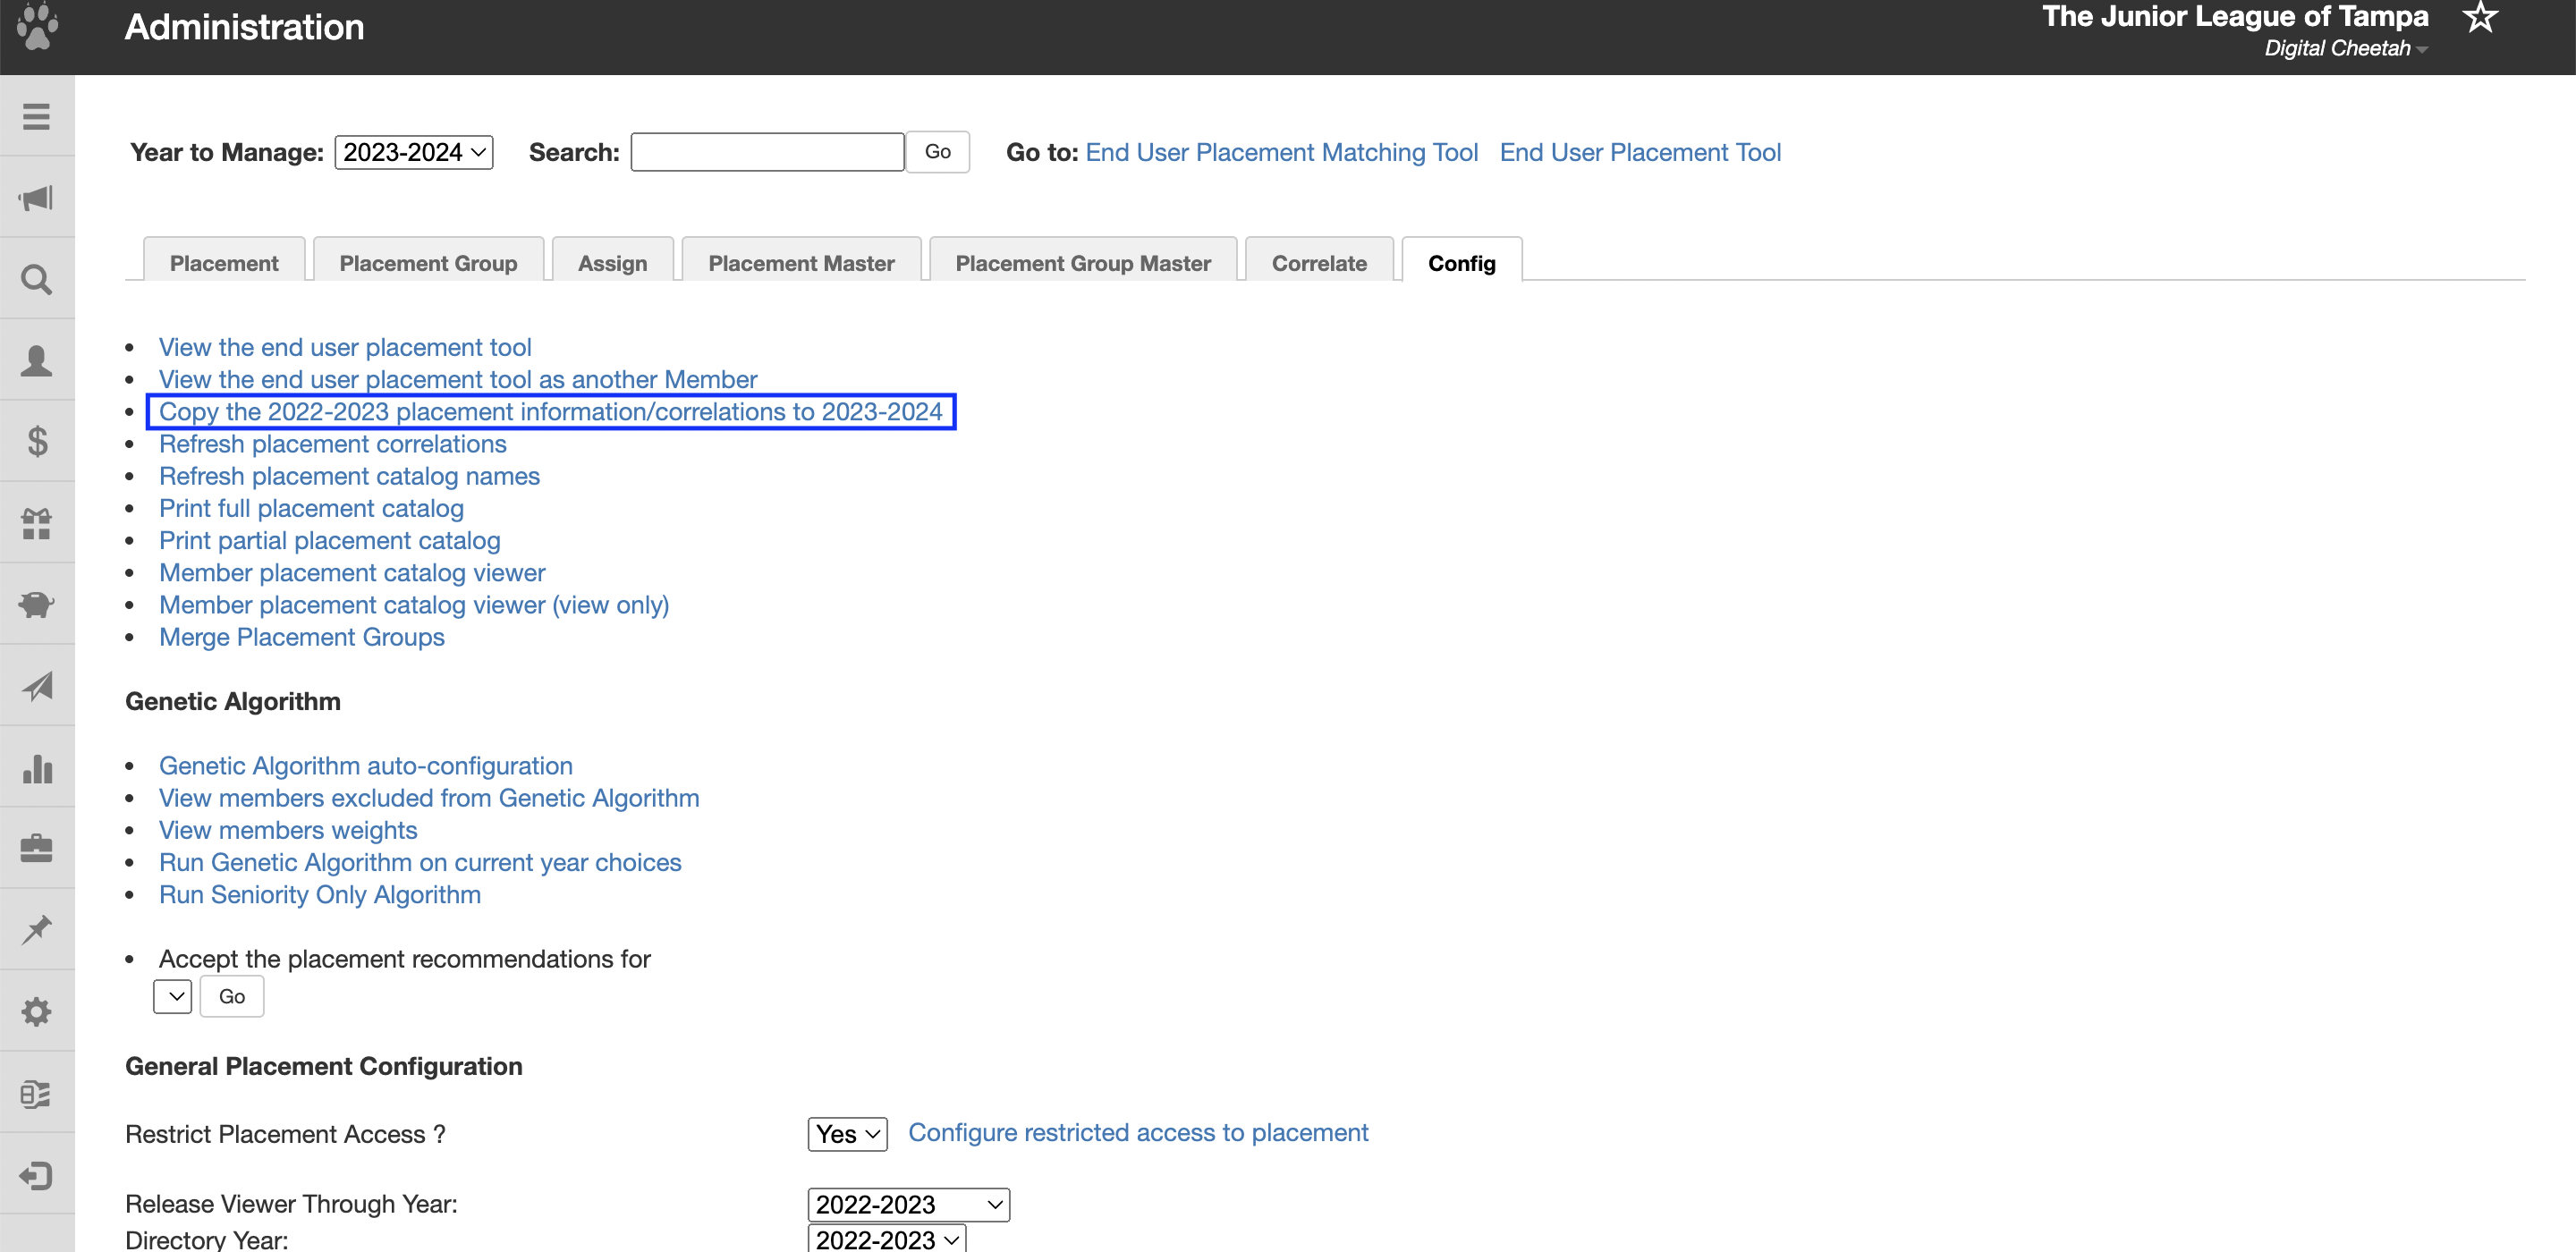The width and height of the screenshot is (2576, 1252).
Task: Open the Restrict Placement Access Yes dropdown
Action: (846, 1134)
